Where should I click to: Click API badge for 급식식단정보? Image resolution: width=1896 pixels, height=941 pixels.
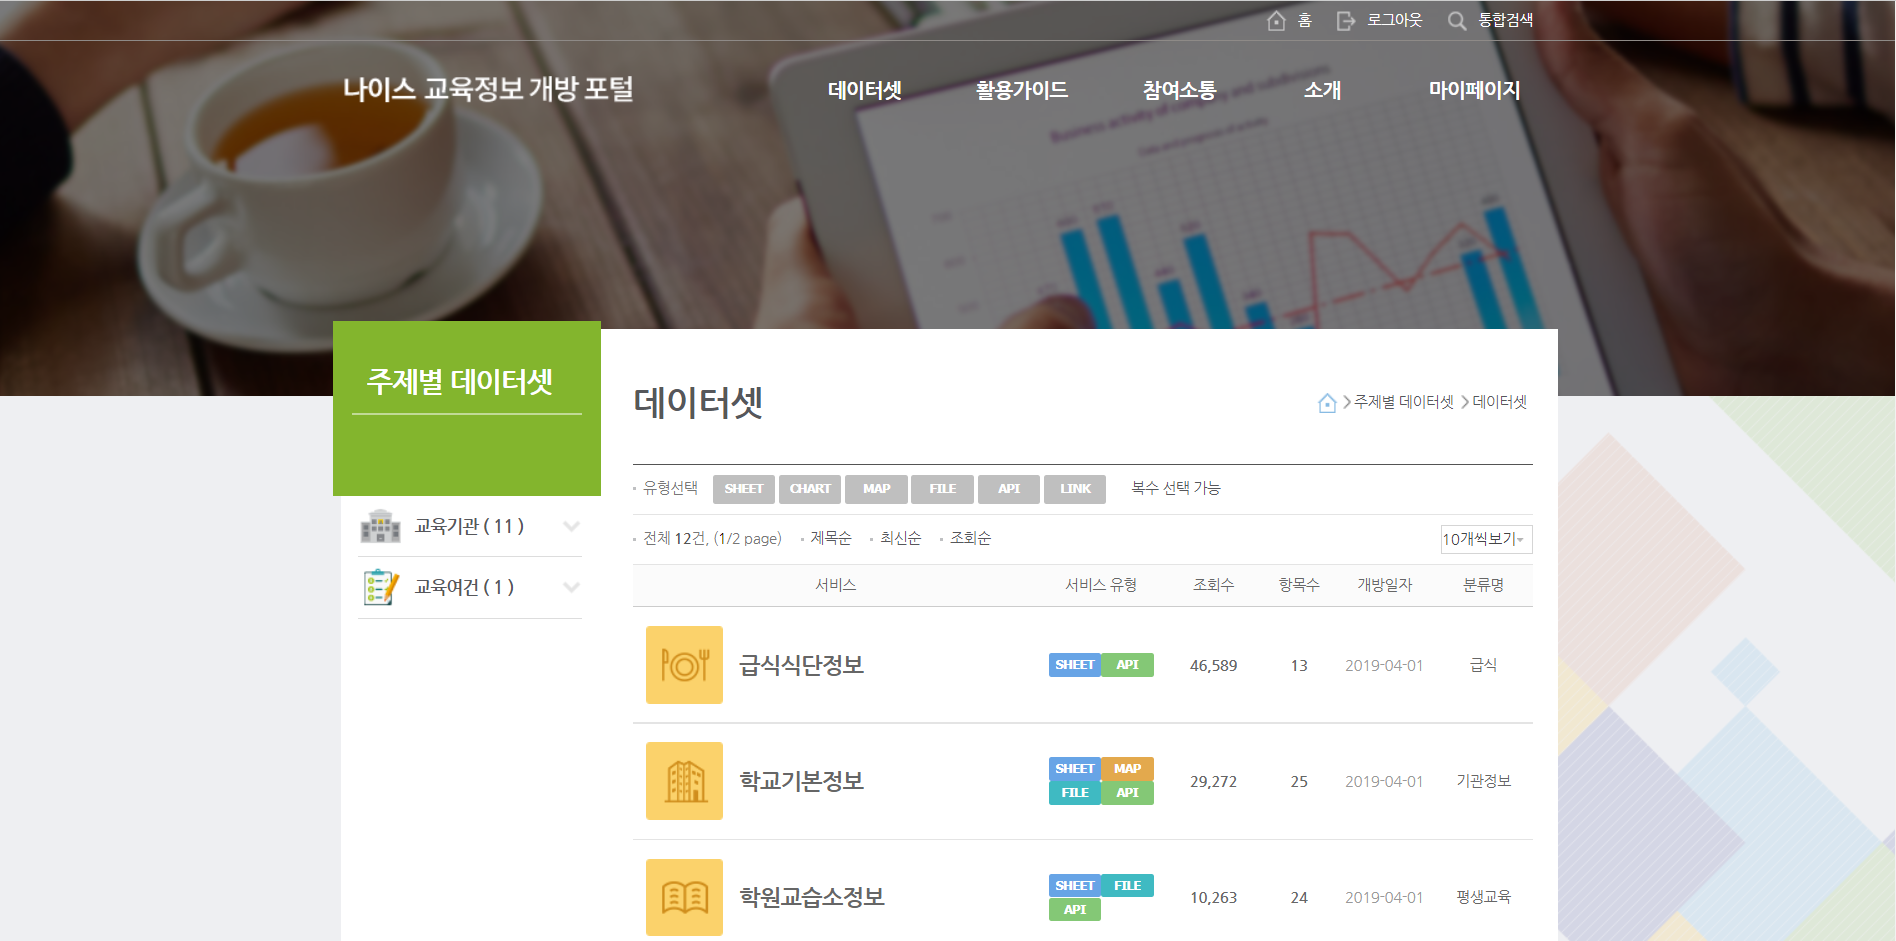tap(1128, 665)
